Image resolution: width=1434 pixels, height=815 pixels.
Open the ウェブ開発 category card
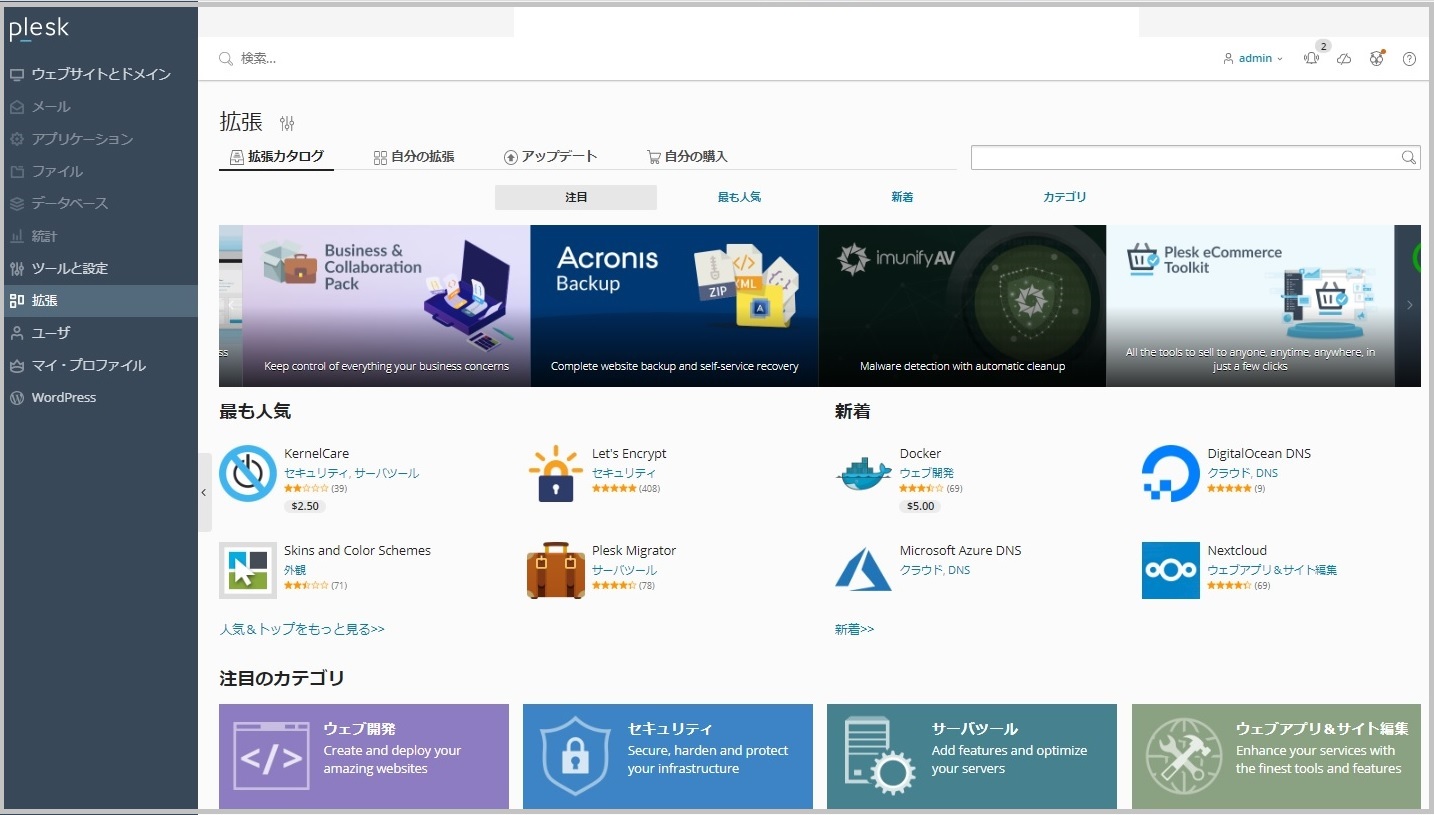[364, 756]
